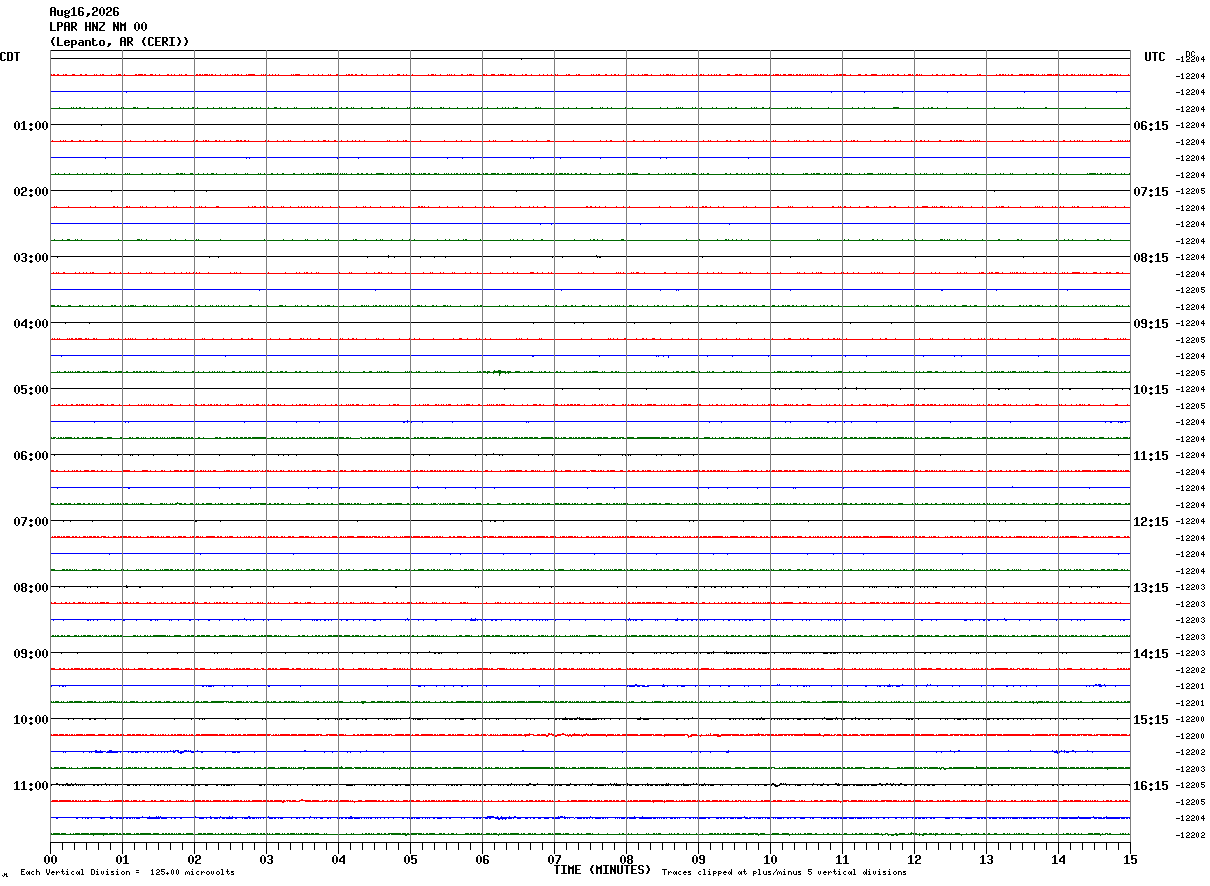Click the Lepanto, AR (CERI) location text
Image resolution: width=1210 pixels, height=886 pixels.
click(119, 42)
